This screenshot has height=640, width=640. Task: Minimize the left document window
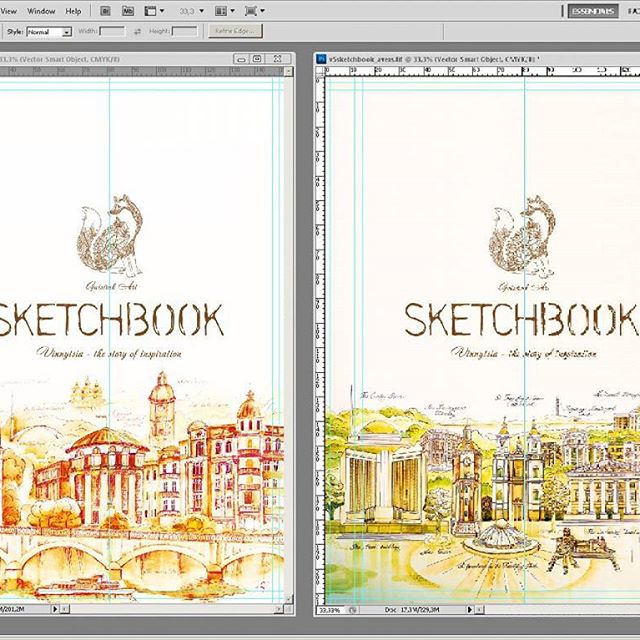(241, 59)
